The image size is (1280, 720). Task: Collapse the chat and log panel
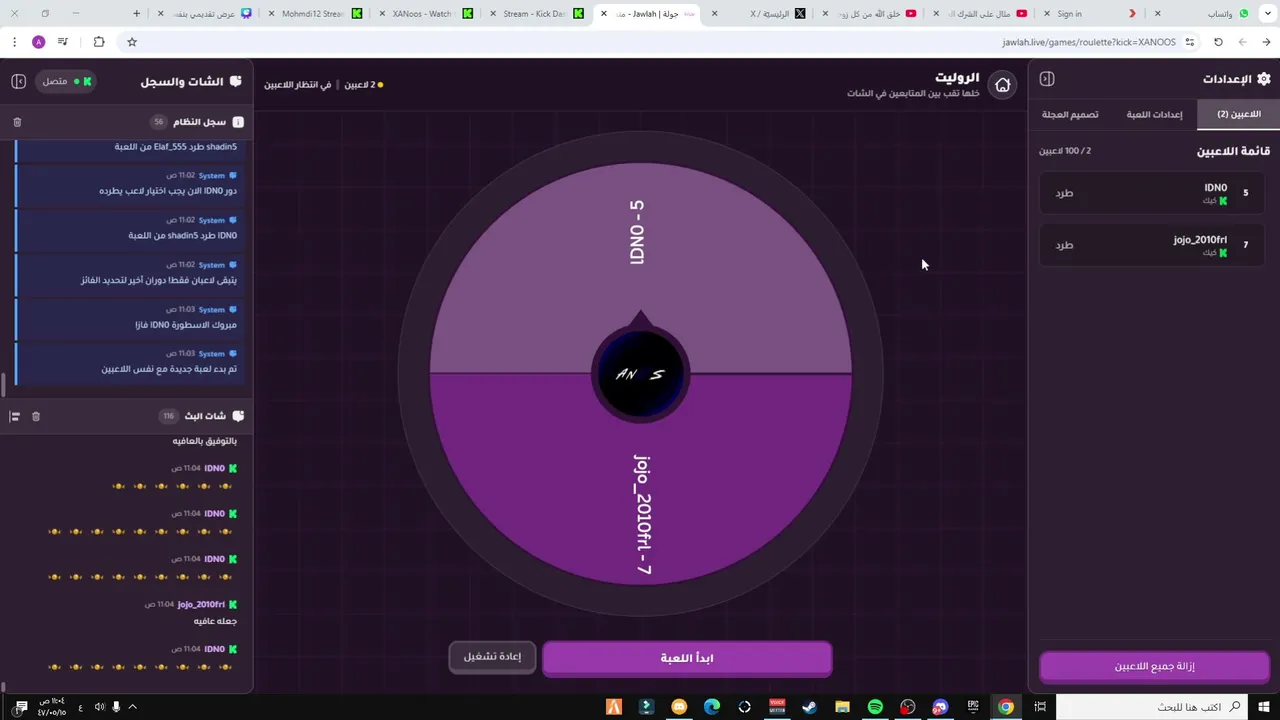(x=18, y=81)
